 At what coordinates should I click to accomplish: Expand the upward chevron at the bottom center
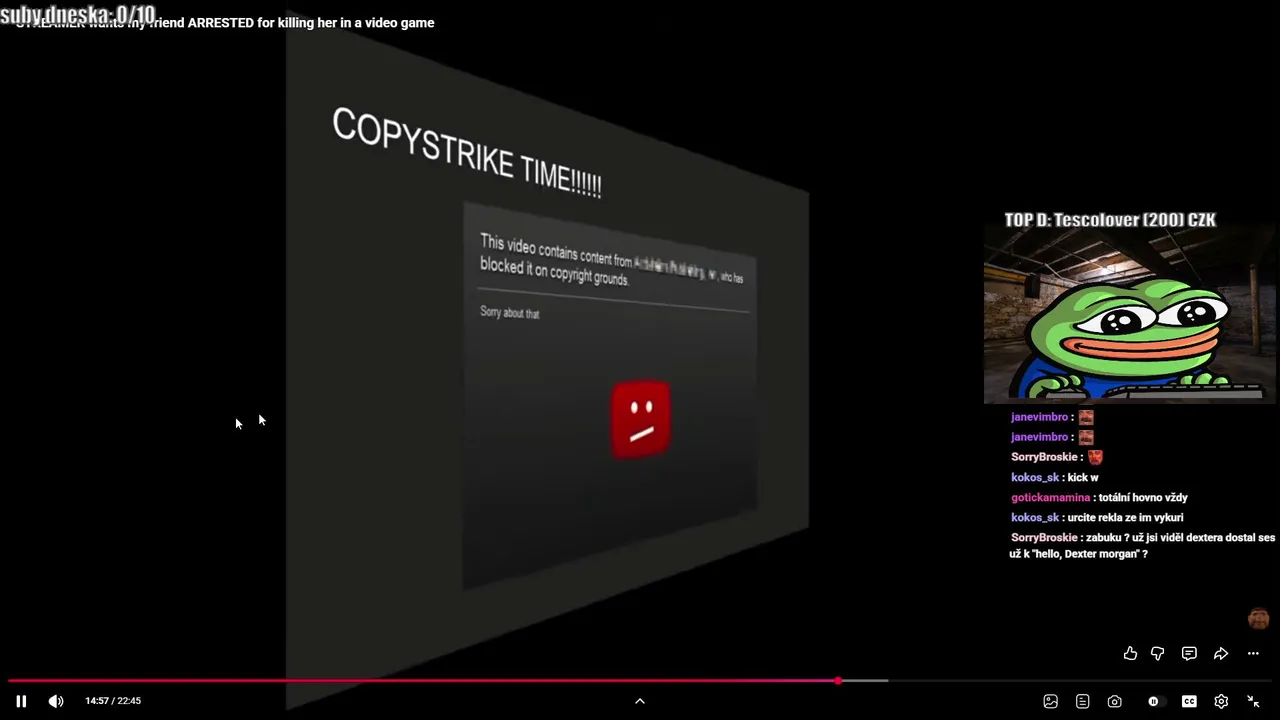click(640, 701)
